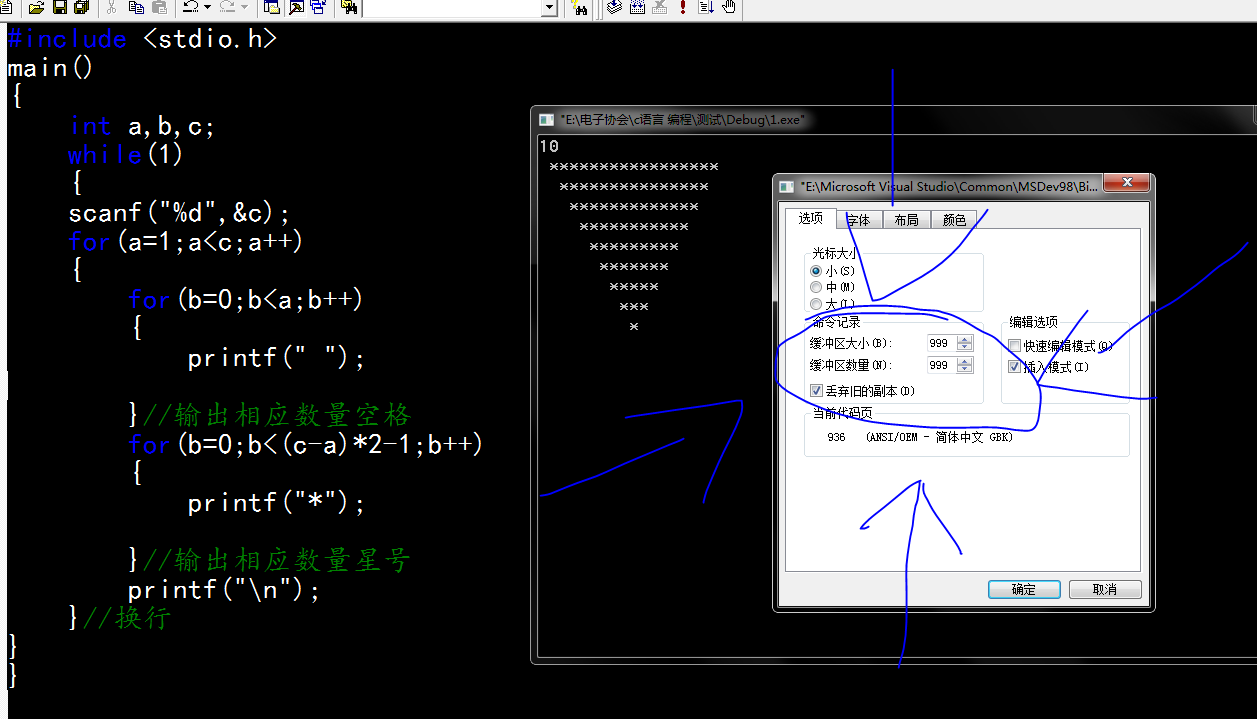Switch to the 字体 tab

point(859,220)
